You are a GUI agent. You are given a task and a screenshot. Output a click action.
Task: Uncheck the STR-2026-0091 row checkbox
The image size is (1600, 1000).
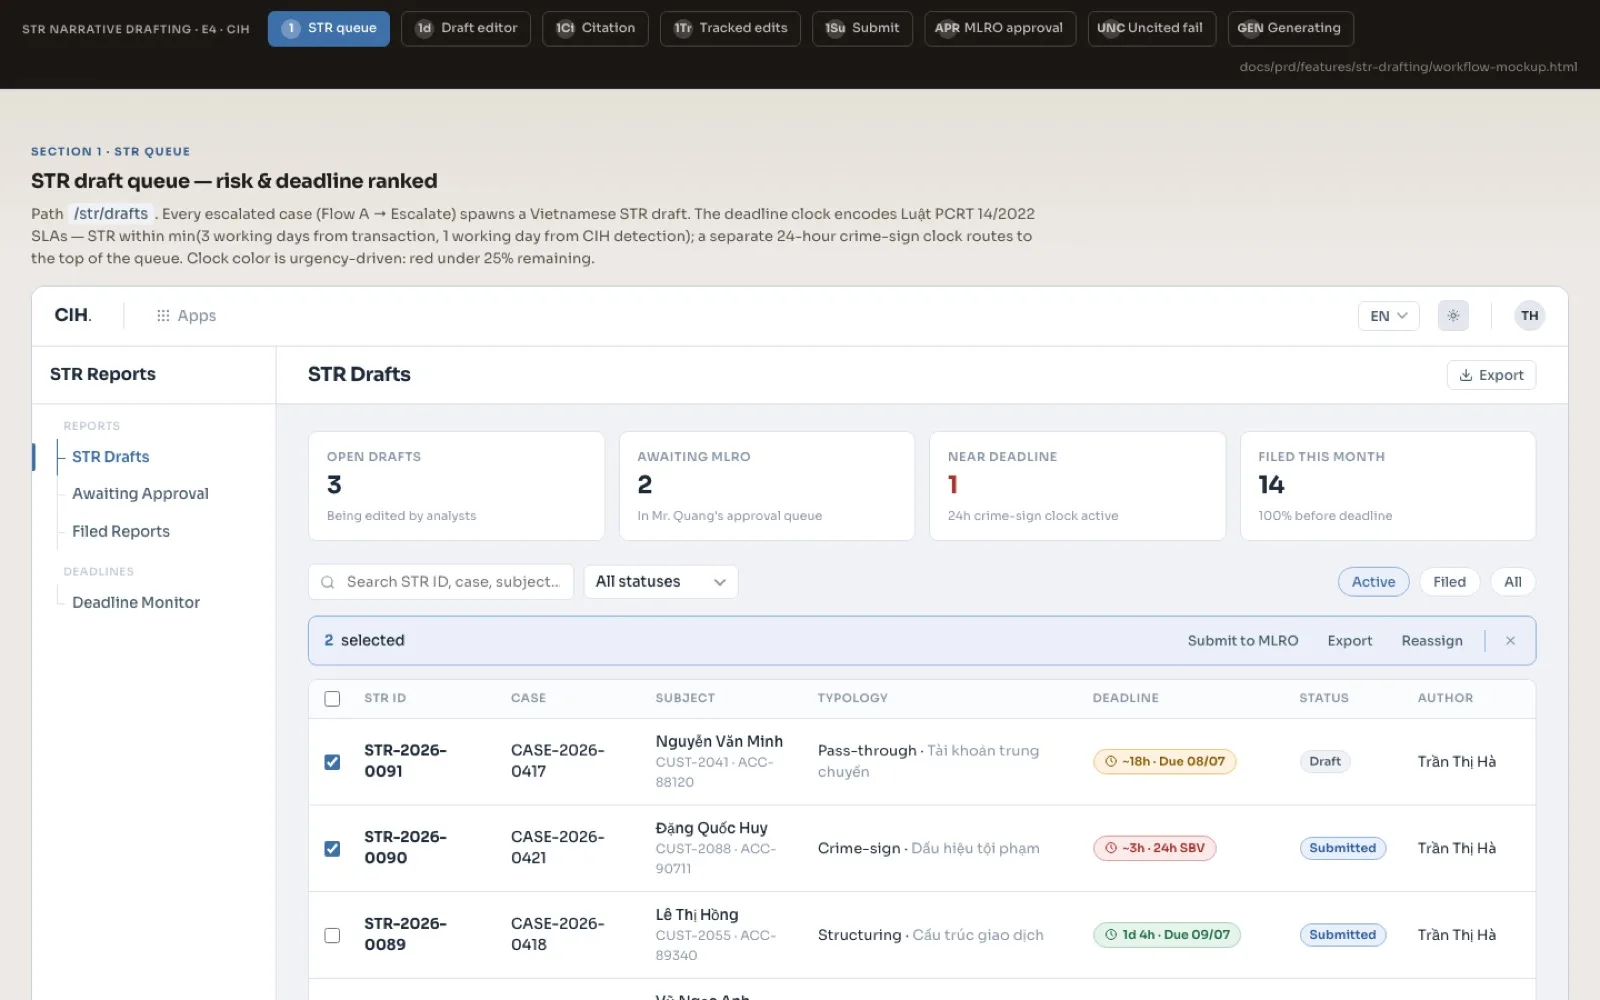point(332,762)
